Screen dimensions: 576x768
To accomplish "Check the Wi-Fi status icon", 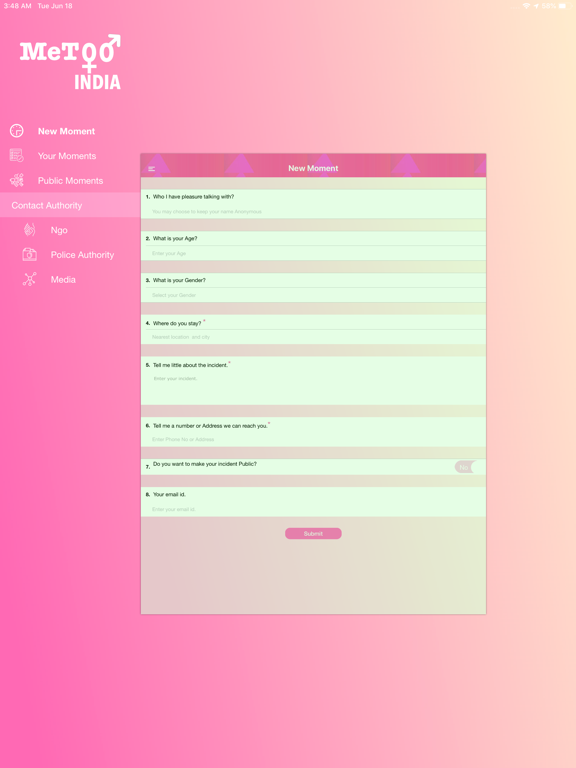I will [526, 6].
